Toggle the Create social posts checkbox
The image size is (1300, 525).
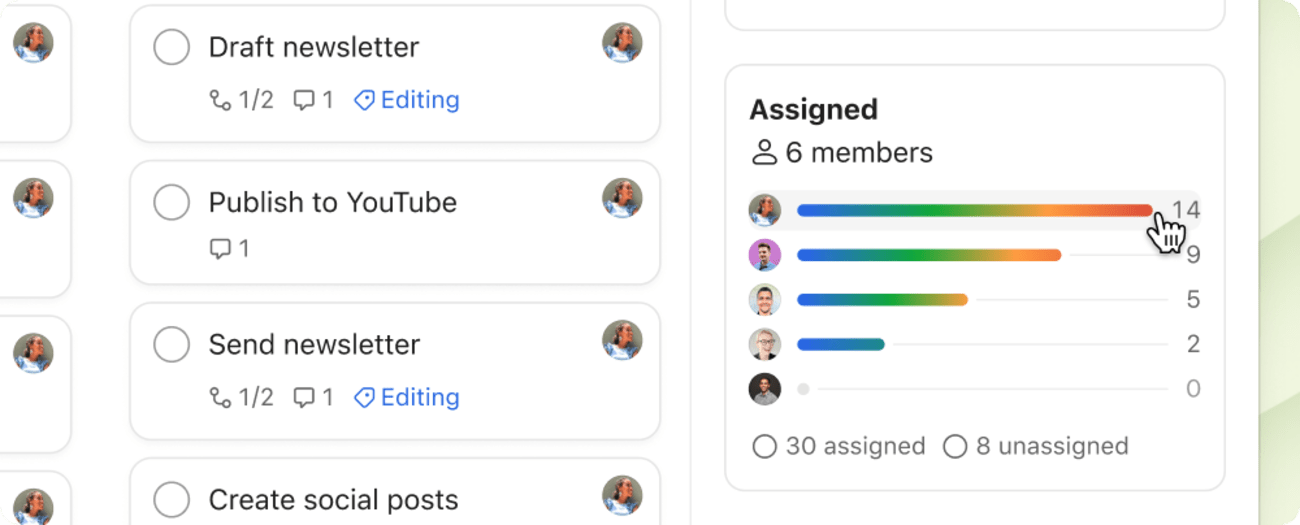coord(172,499)
